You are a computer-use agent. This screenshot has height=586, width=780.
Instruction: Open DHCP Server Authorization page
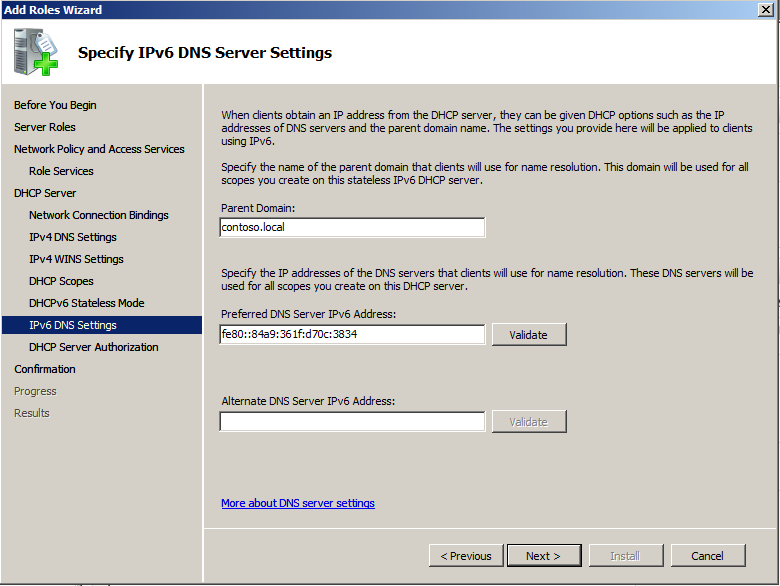[x=94, y=347]
